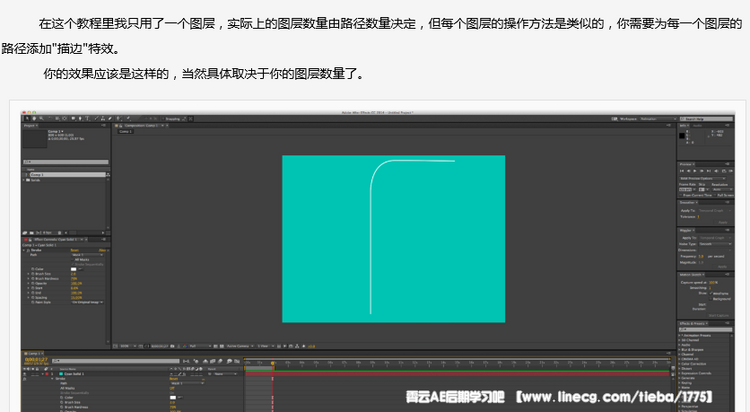The height and width of the screenshot is (412, 750).
Task: Open Active Camera dropdown under viewer
Action: [x=239, y=346]
